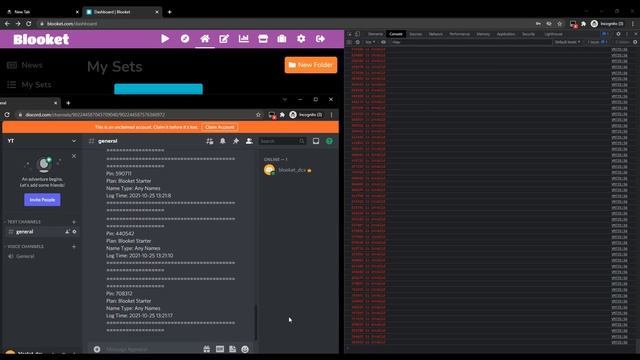Image resolution: width=640 pixels, height=360 pixels.
Task: Open Default levels dropdown in console
Action: coord(567,42)
